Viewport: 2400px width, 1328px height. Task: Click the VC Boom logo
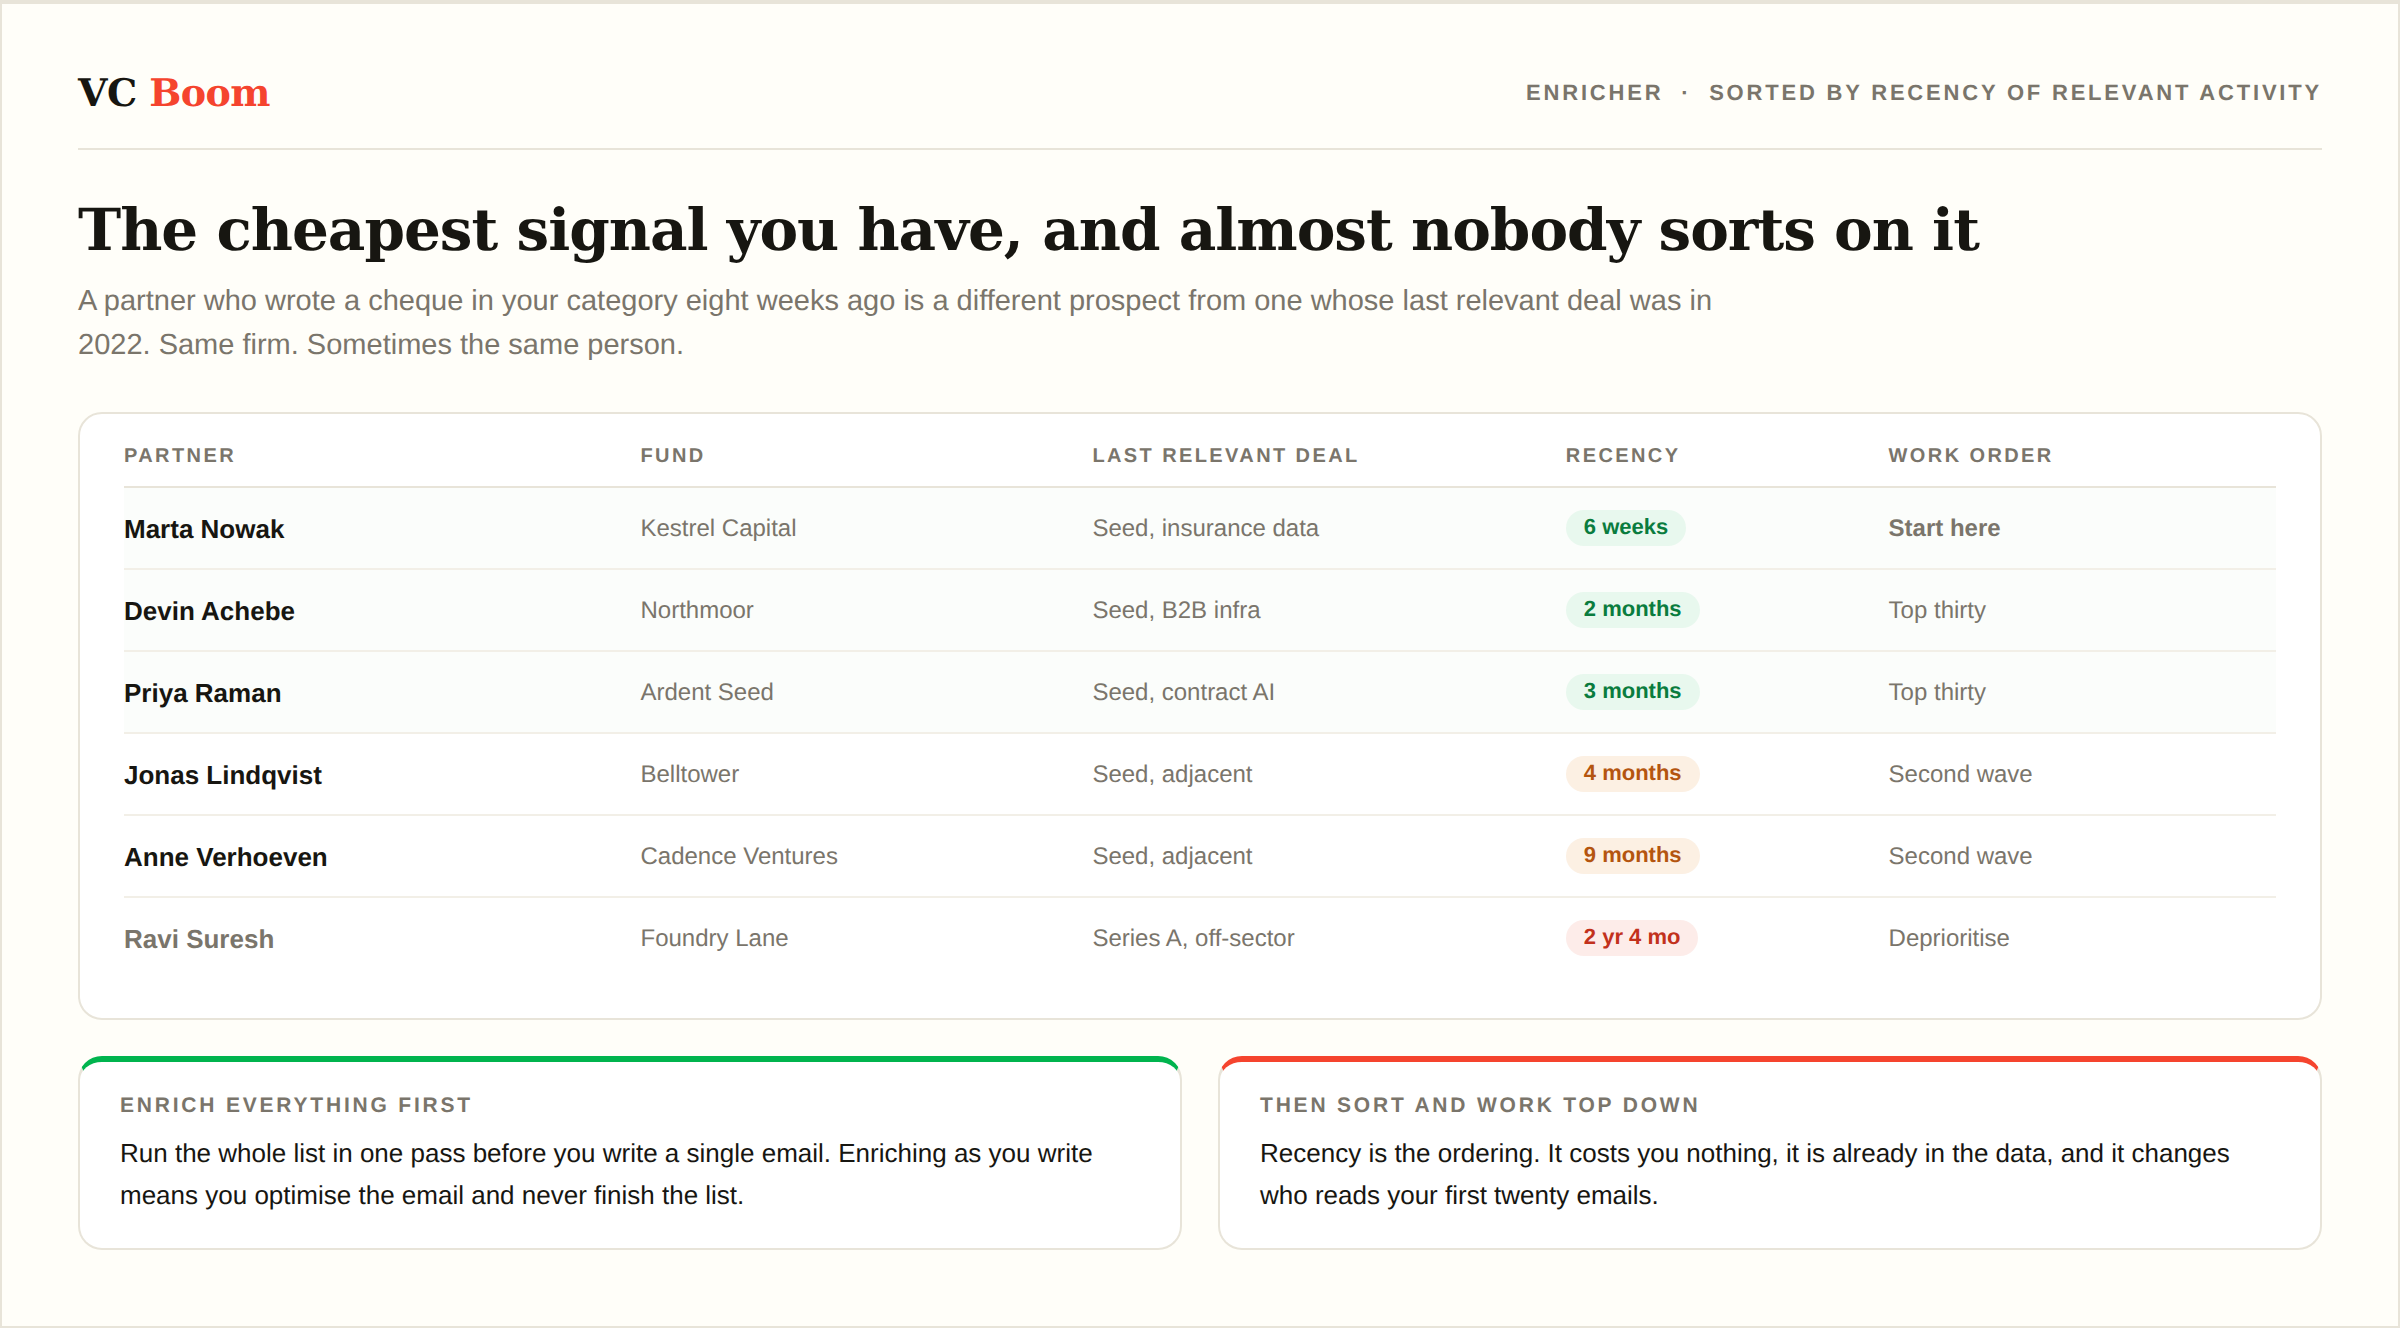[x=174, y=93]
